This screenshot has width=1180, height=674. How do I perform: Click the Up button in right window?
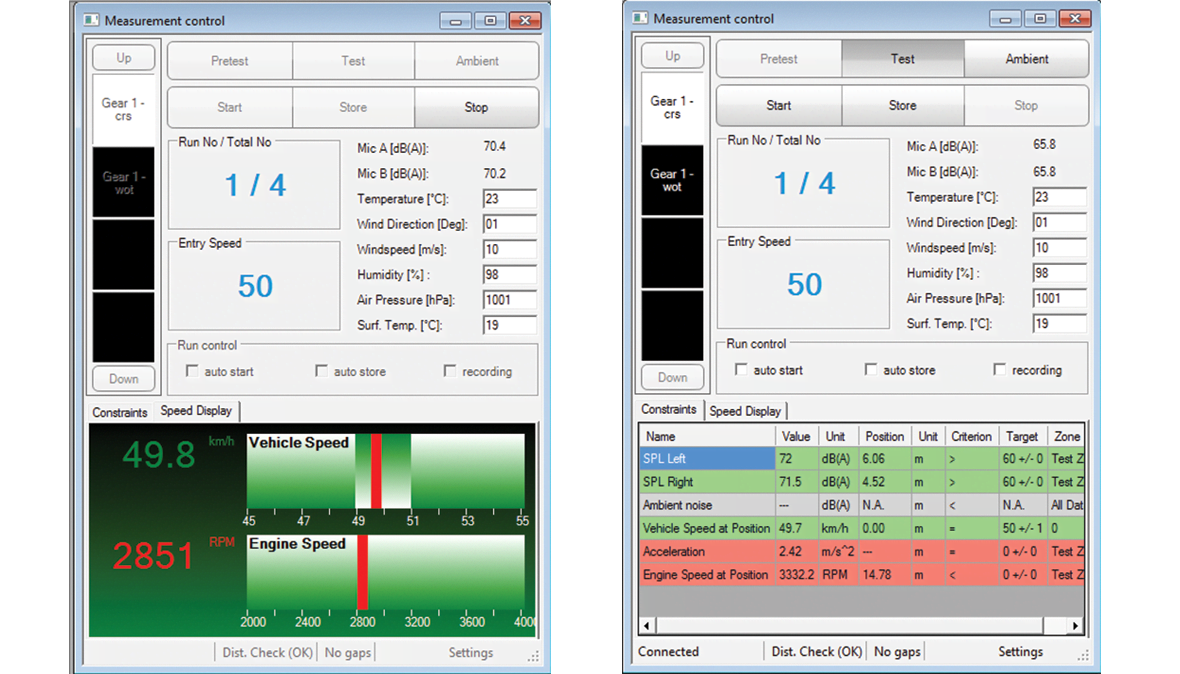pos(673,56)
